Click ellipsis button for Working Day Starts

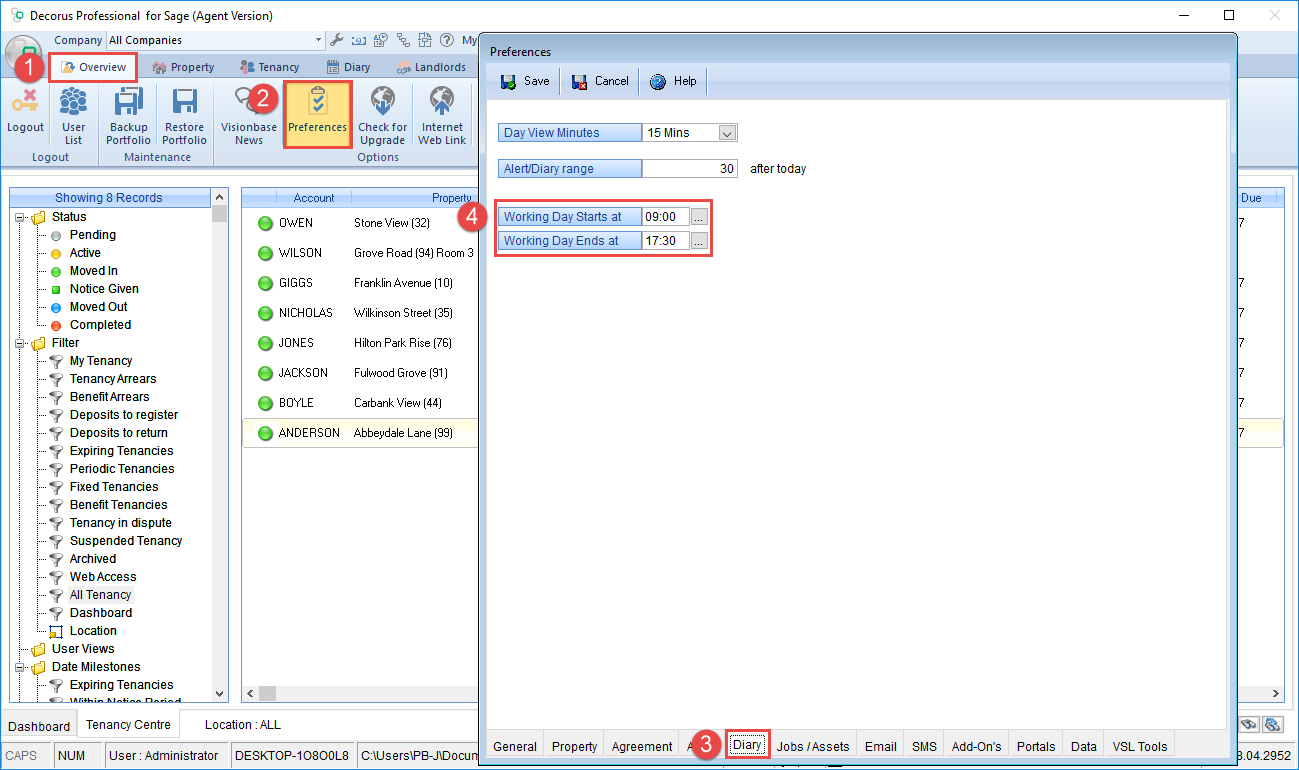pos(699,216)
